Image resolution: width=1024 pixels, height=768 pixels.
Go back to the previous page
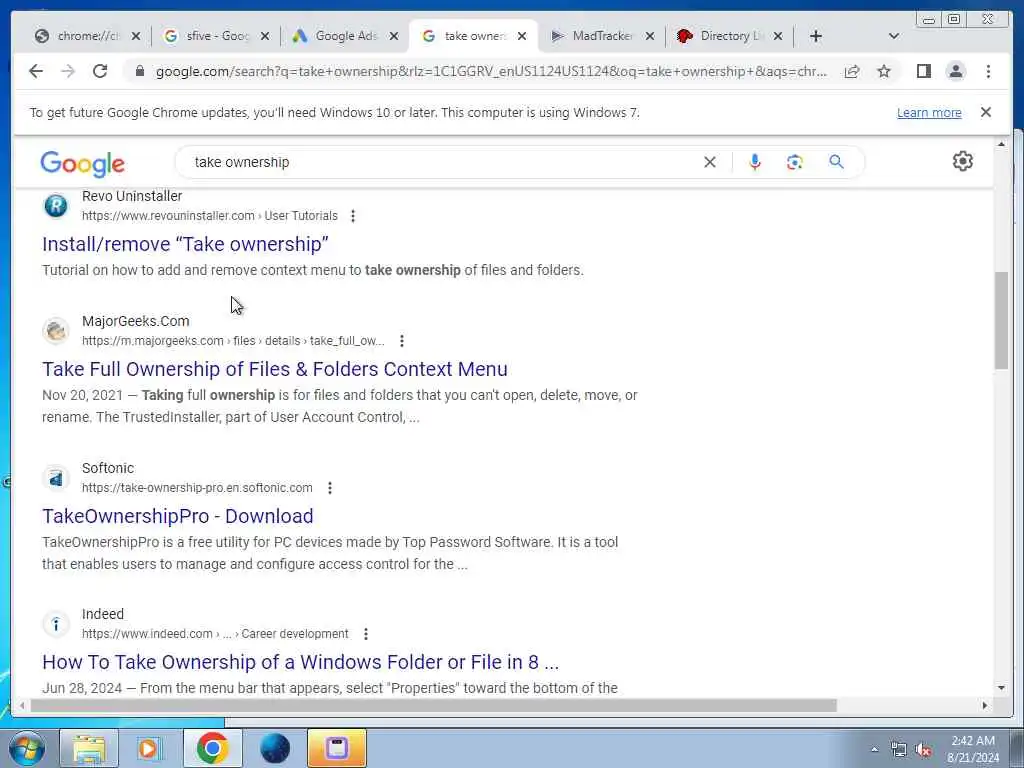pos(36,71)
